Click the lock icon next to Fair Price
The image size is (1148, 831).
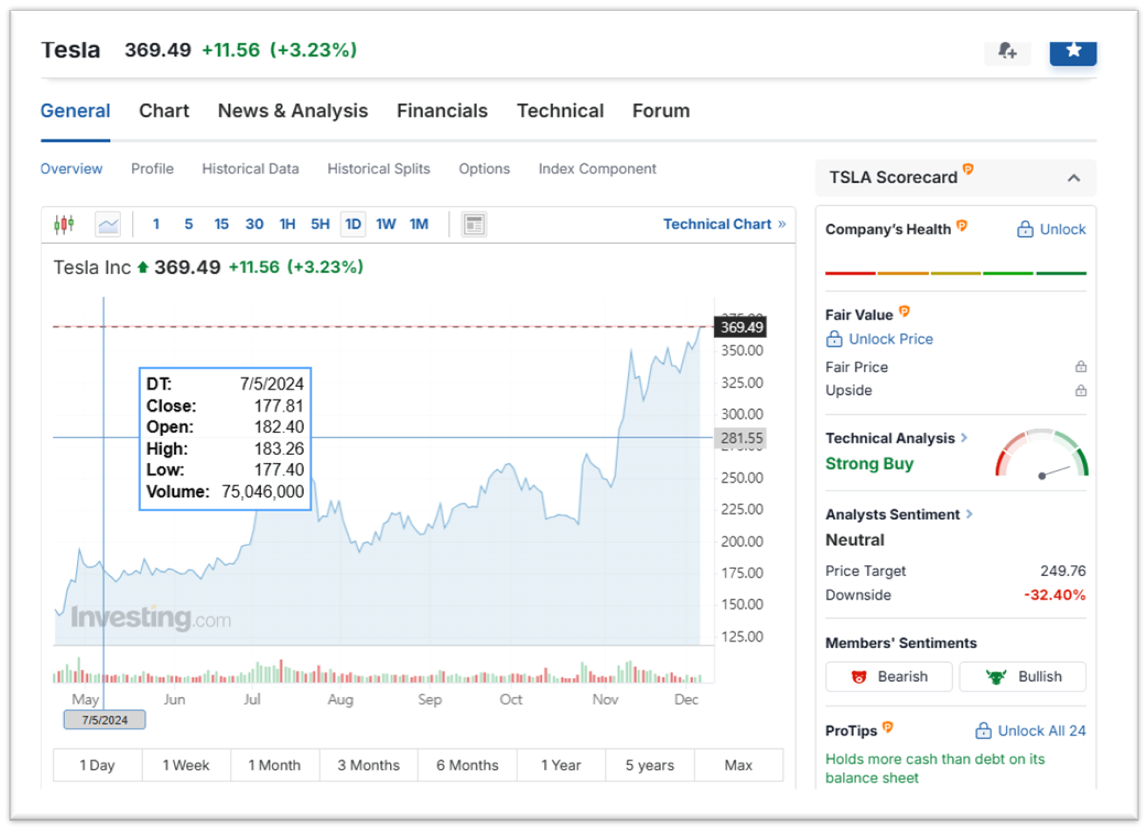click(x=1081, y=367)
